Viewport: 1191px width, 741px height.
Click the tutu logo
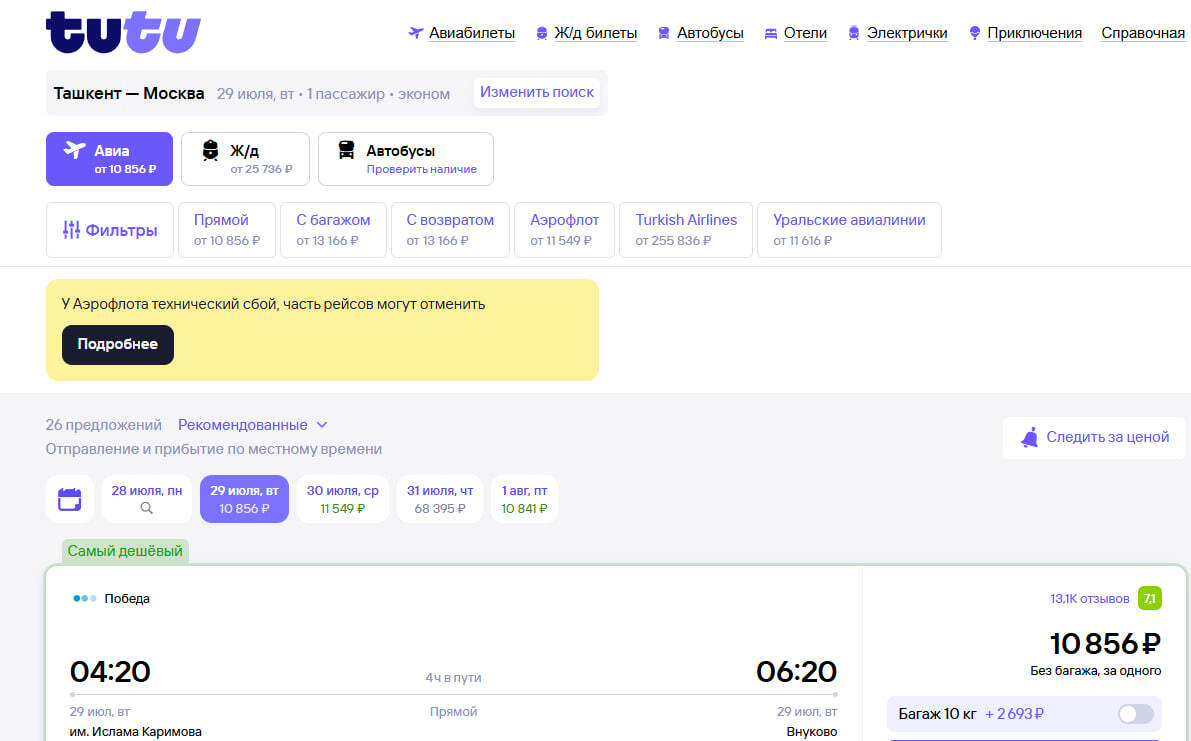click(123, 33)
